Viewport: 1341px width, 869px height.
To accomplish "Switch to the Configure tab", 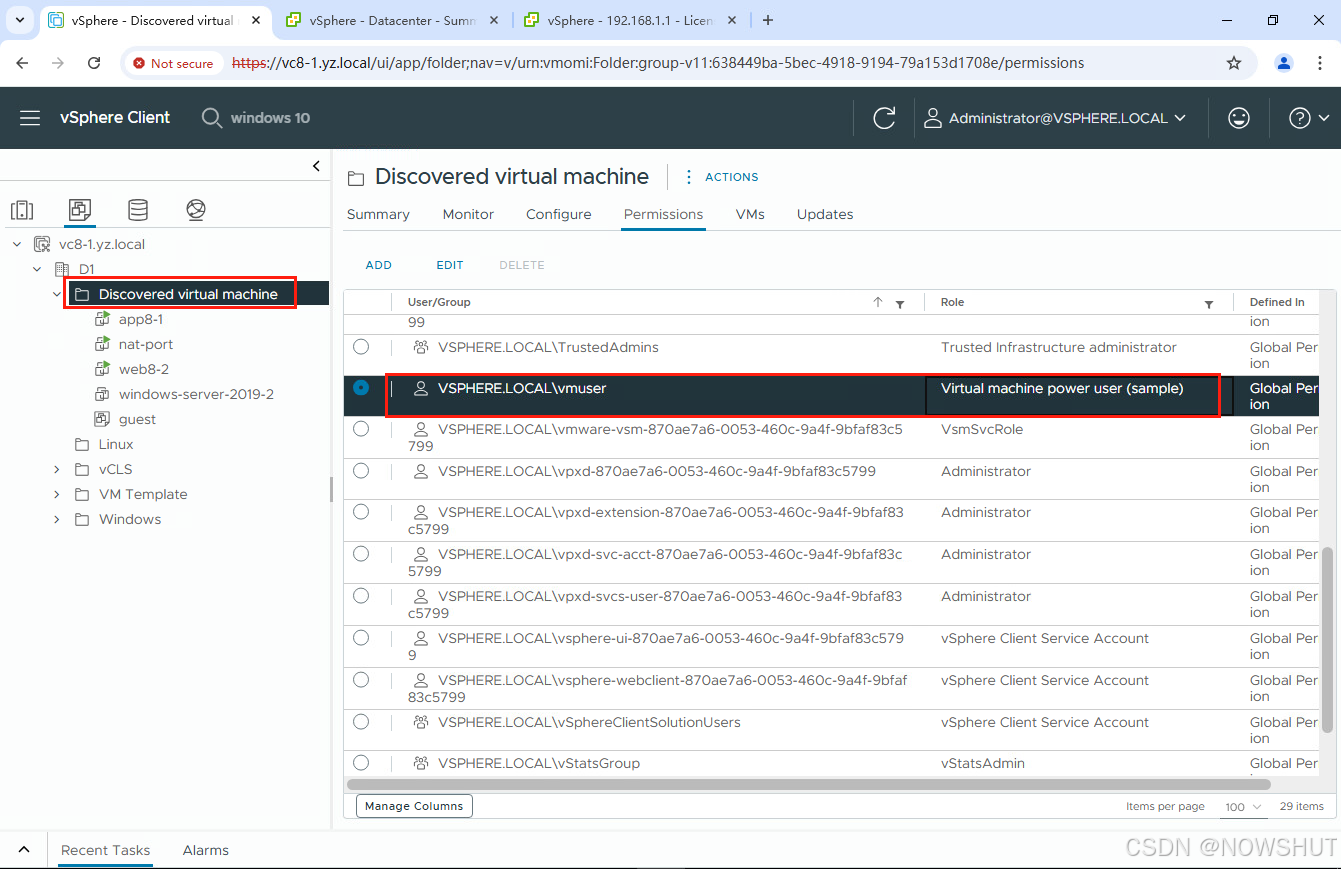I will (559, 214).
